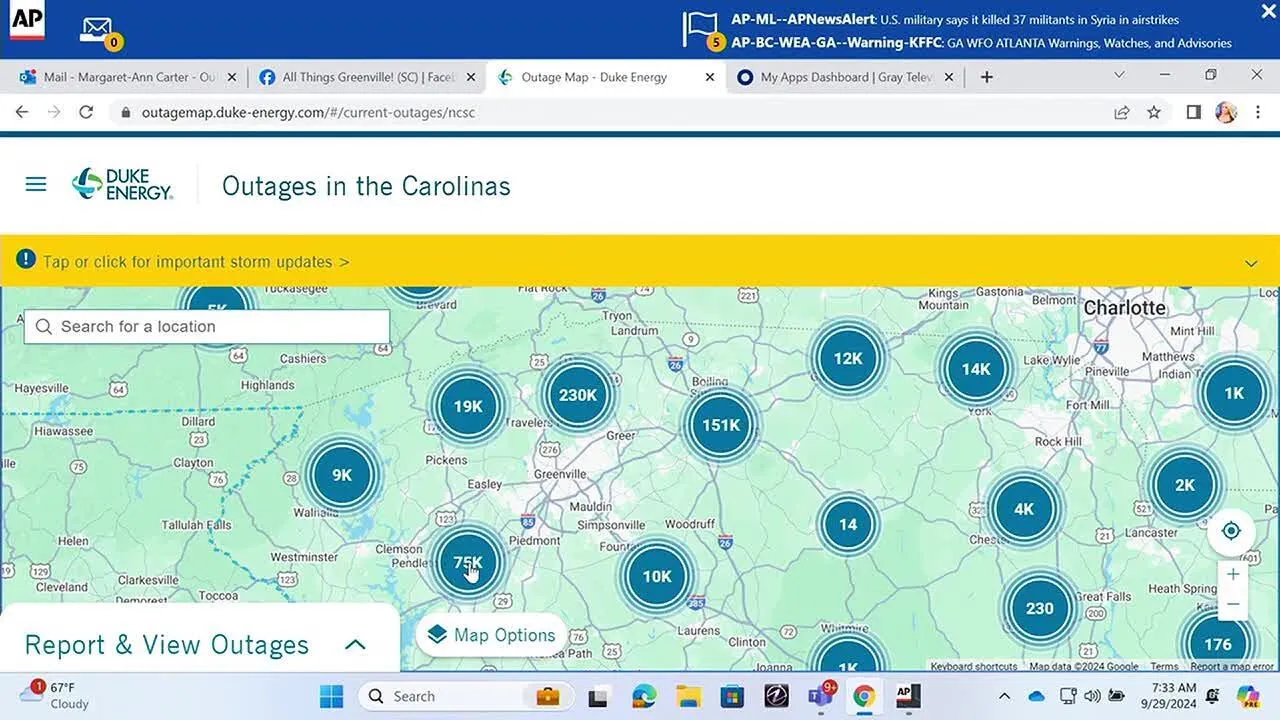This screenshot has width=1280, height=720.
Task: Open the Windows Start menu
Action: (331, 696)
